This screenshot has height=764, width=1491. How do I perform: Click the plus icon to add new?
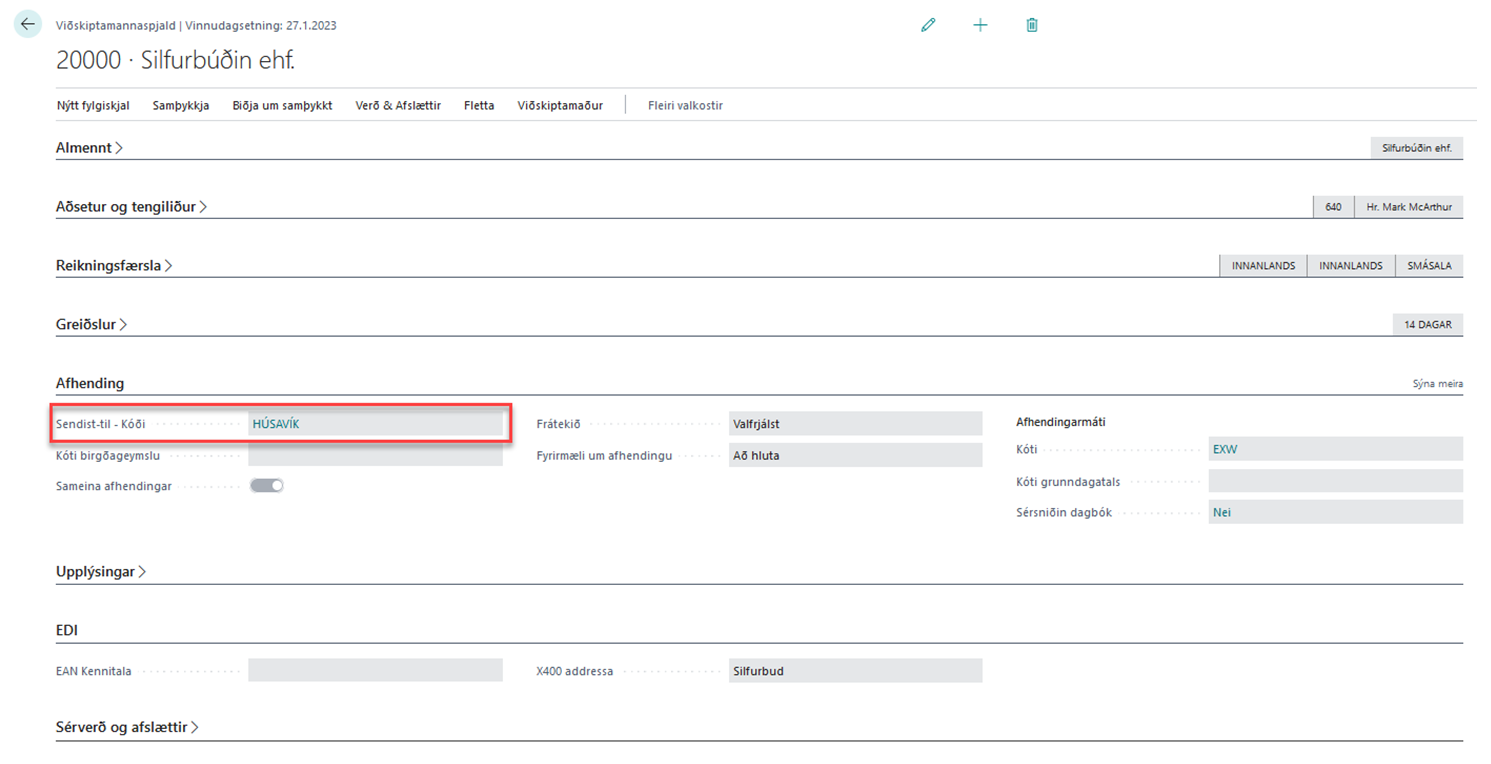click(x=980, y=25)
